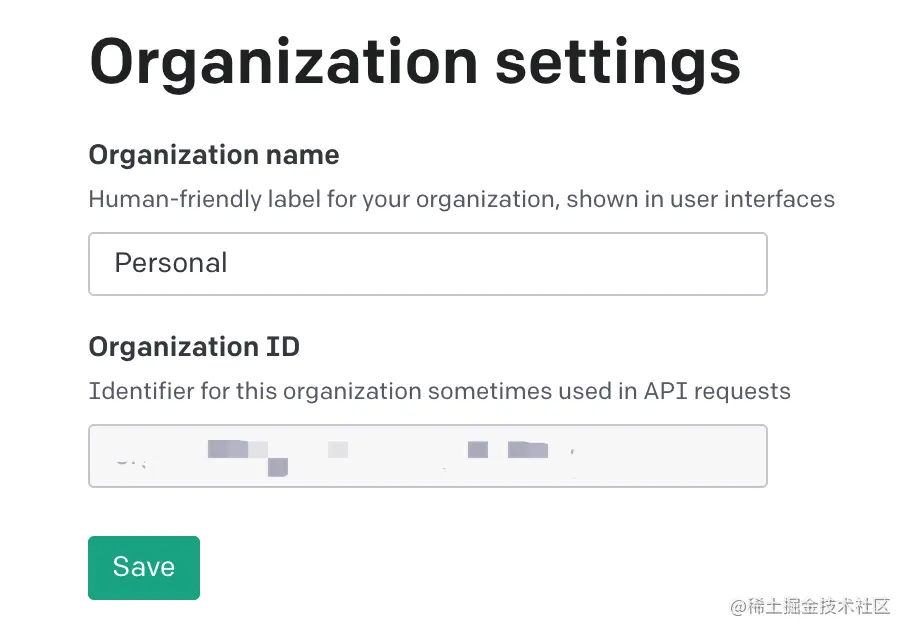The width and height of the screenshot is (910, 636).
Task: Click the word "Organization" in the page heading
Action: pos(284,62)
